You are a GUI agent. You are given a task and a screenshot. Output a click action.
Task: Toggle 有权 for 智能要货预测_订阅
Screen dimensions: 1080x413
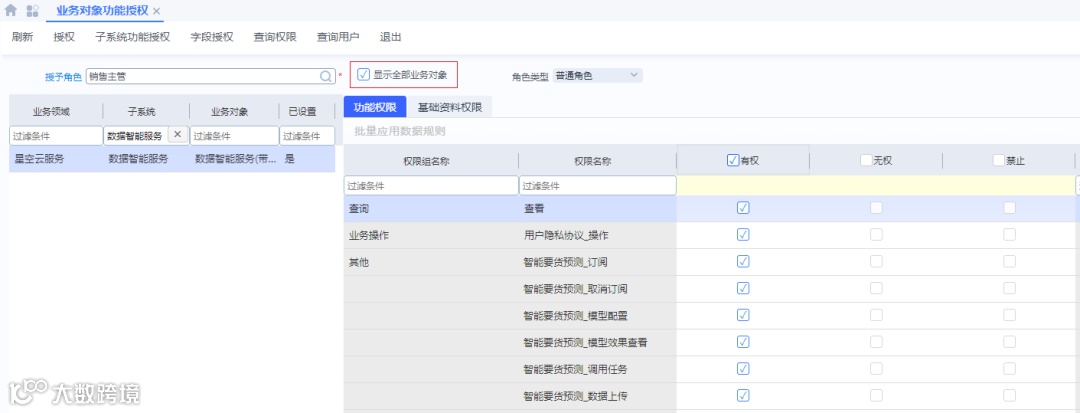click(x=742, y=262)
